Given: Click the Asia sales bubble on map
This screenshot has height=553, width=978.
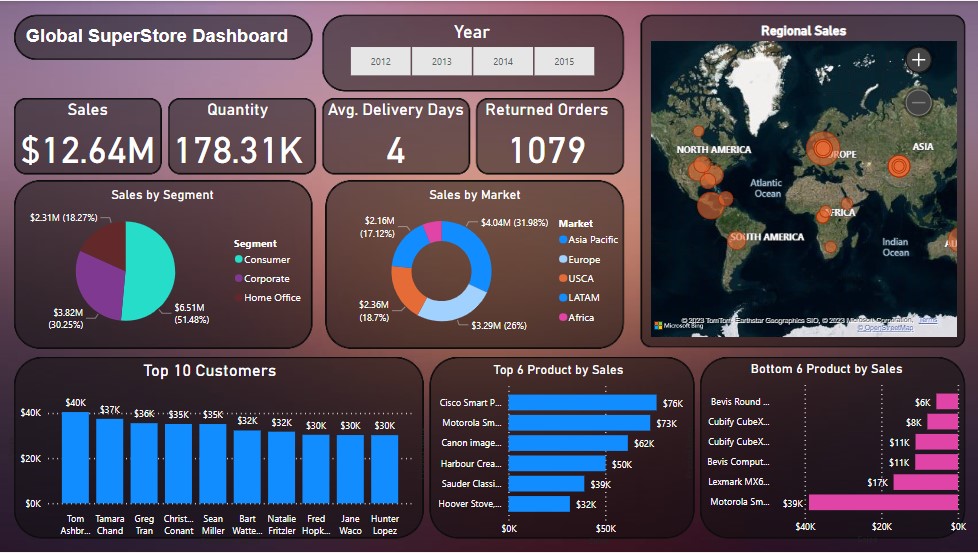Looking at the screenshot, I should (x=898, y=167).
